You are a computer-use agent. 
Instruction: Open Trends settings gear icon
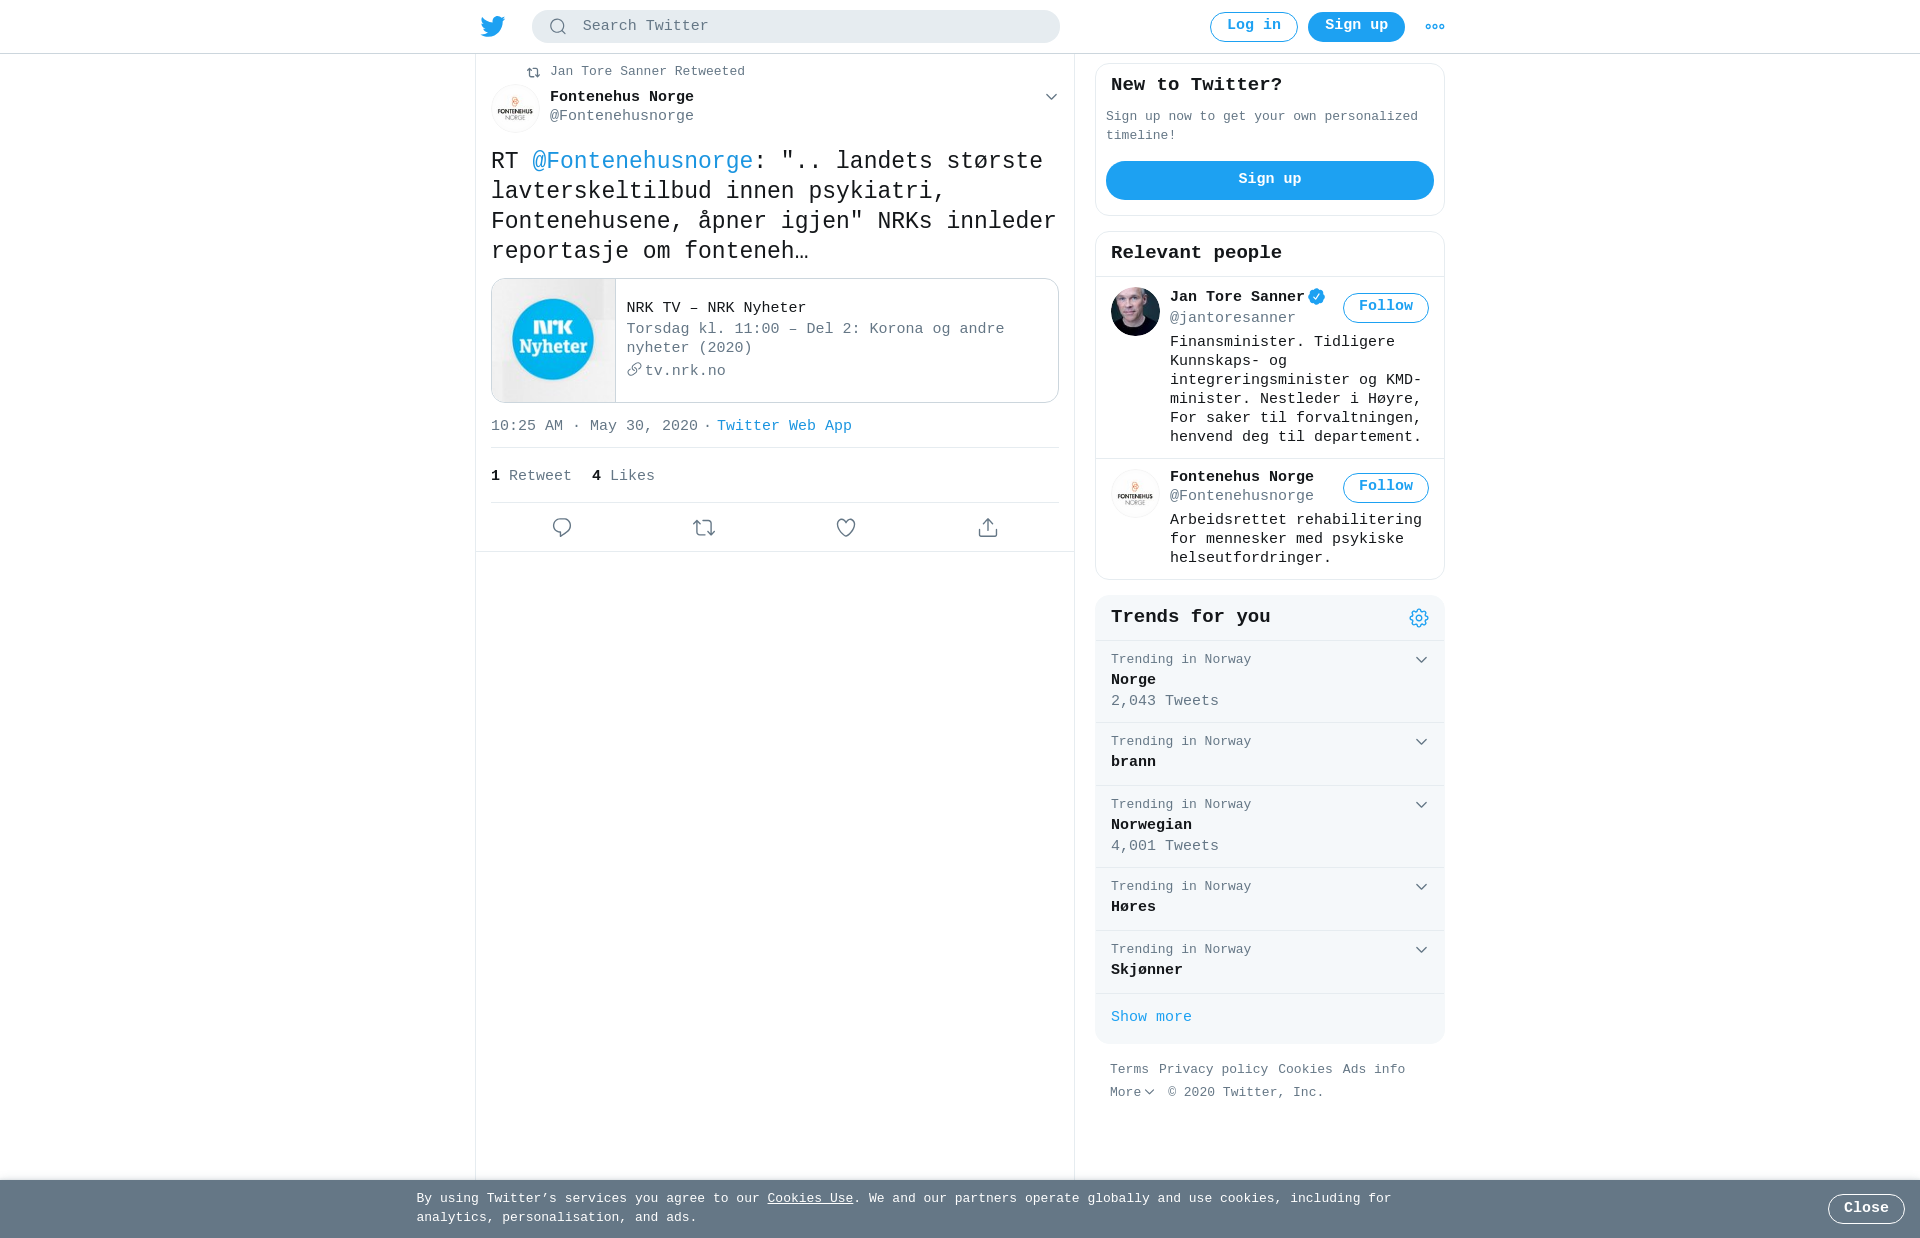(x=1419, y=618)
